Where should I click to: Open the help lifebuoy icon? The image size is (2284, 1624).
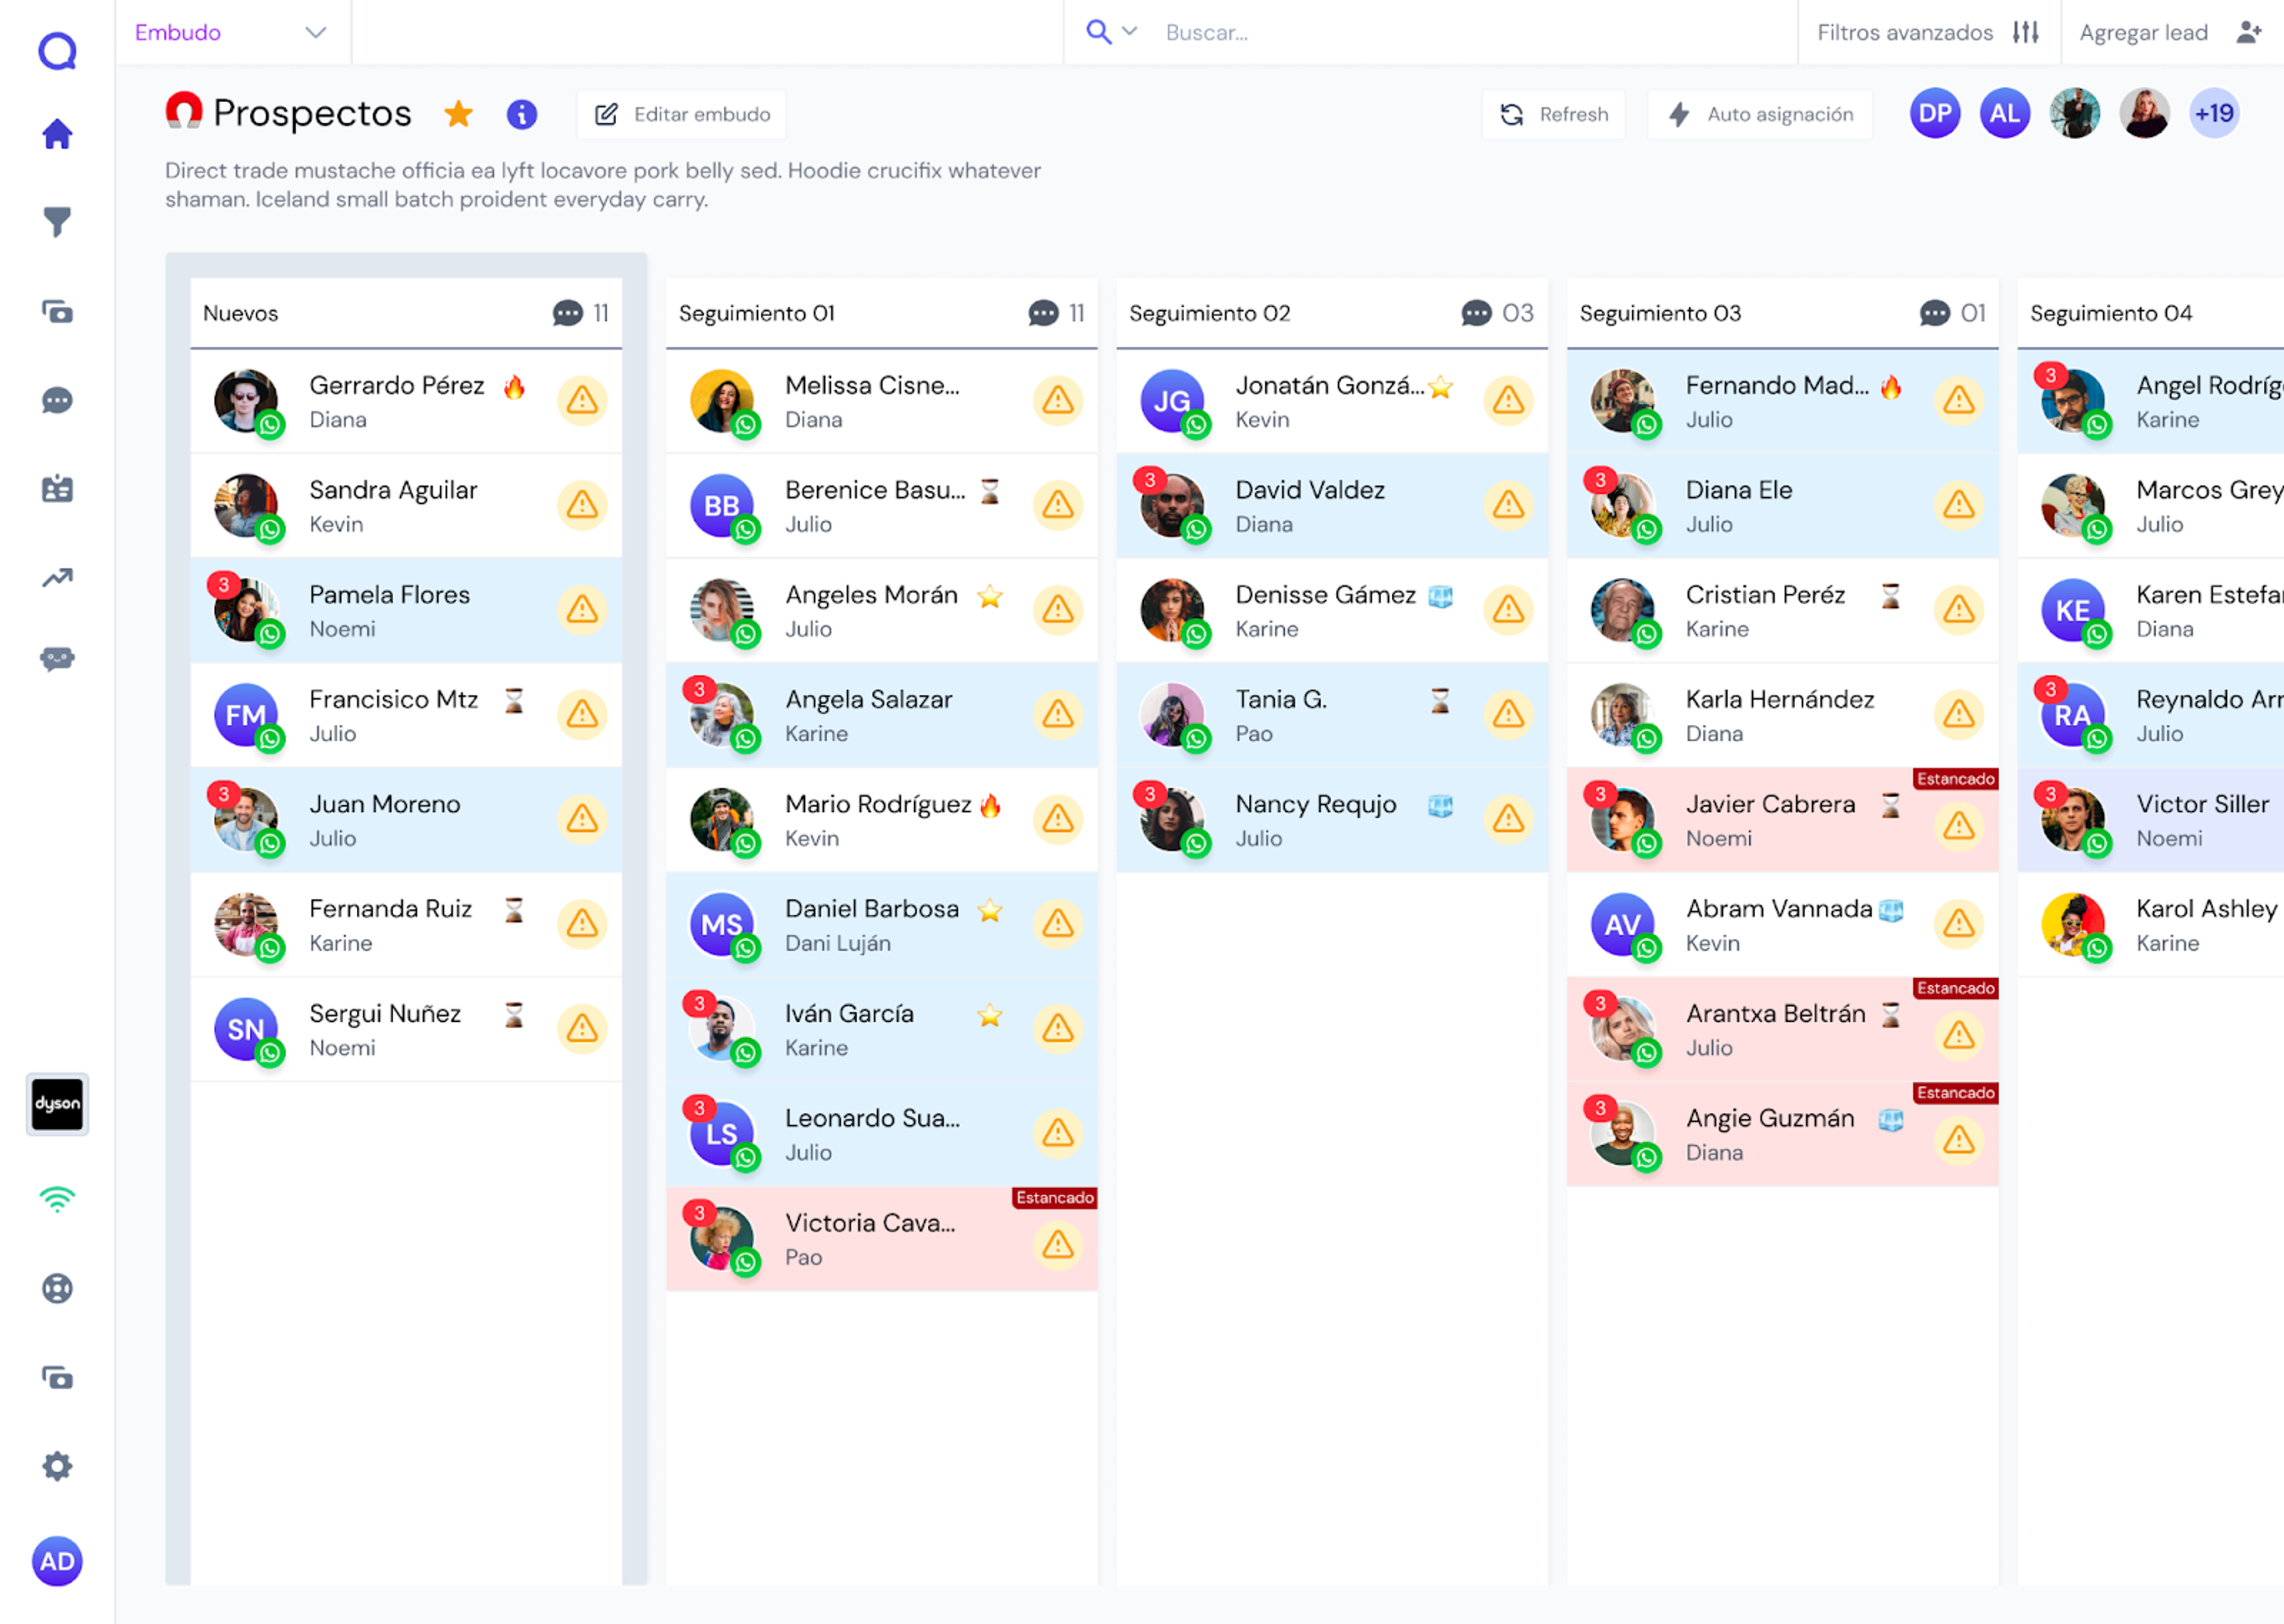57,1288
